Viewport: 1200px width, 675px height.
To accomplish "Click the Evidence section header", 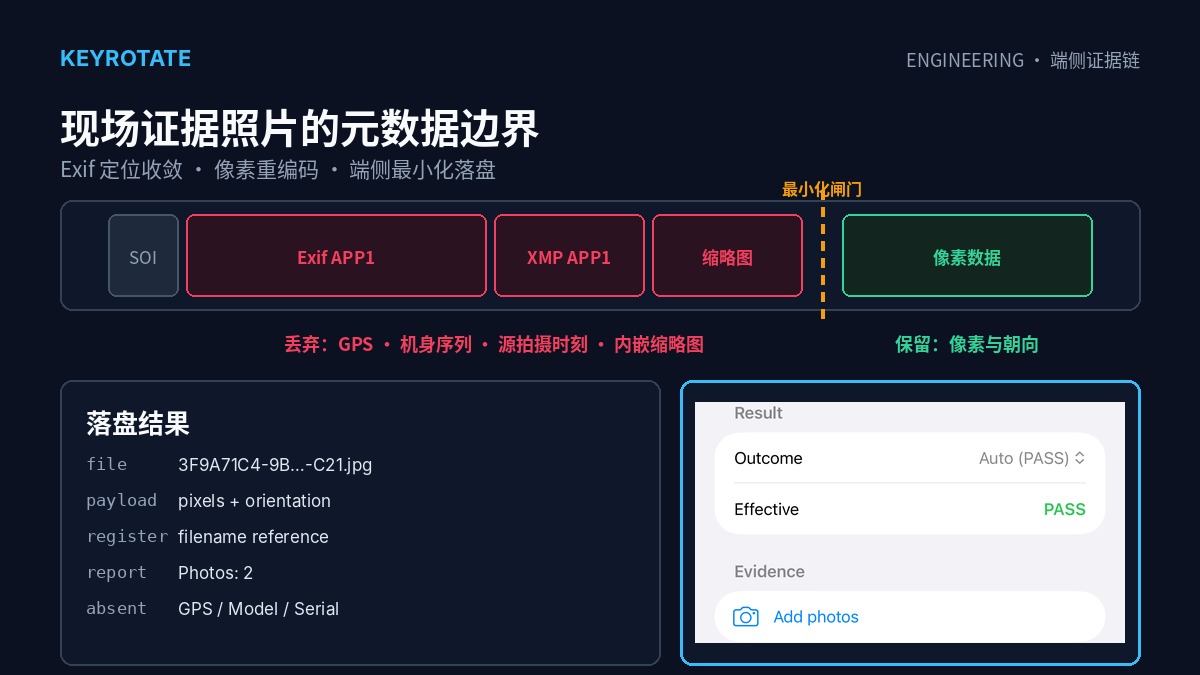I will 769,572.
